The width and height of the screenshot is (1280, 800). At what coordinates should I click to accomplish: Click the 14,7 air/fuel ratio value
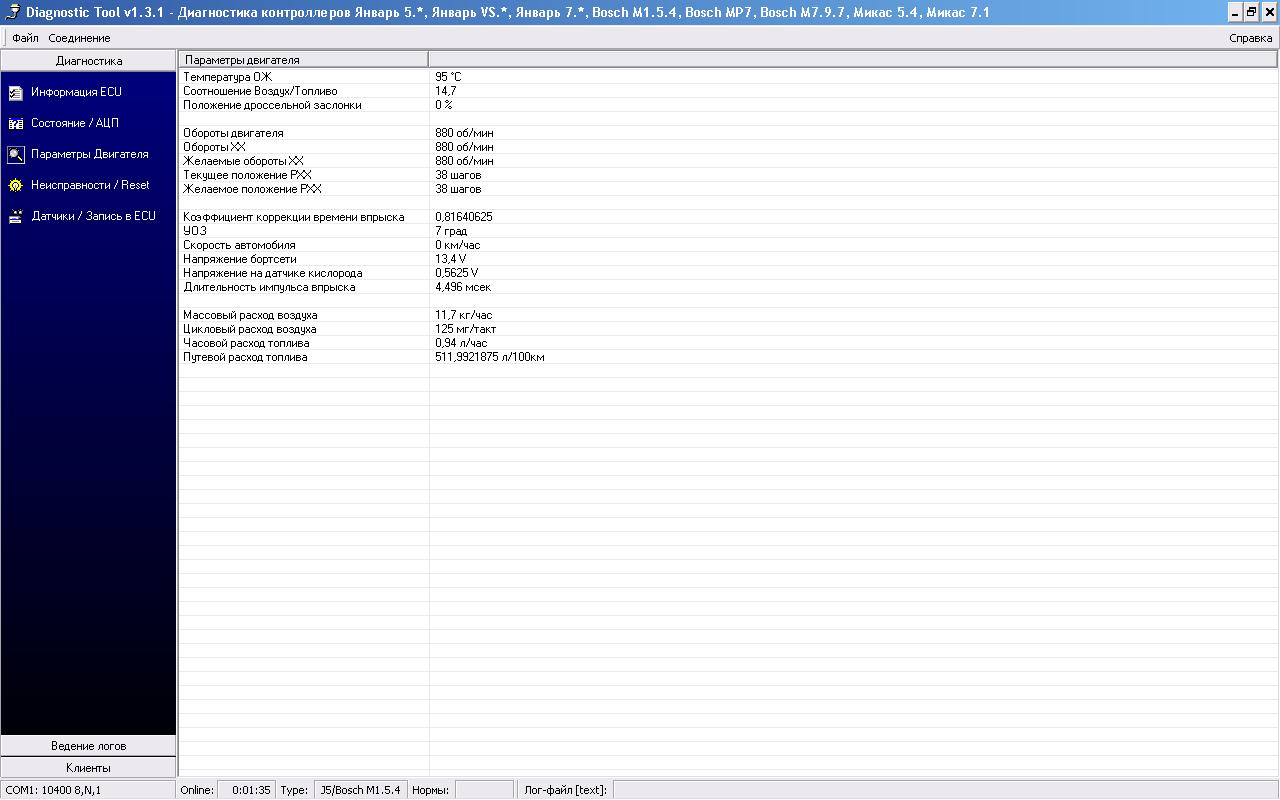click(x=445, y=91)
